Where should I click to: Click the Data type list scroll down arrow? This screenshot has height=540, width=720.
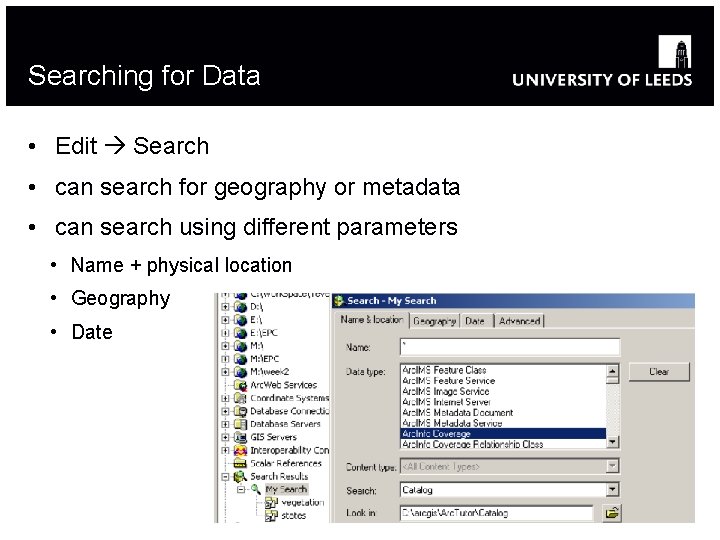(612, 442)
